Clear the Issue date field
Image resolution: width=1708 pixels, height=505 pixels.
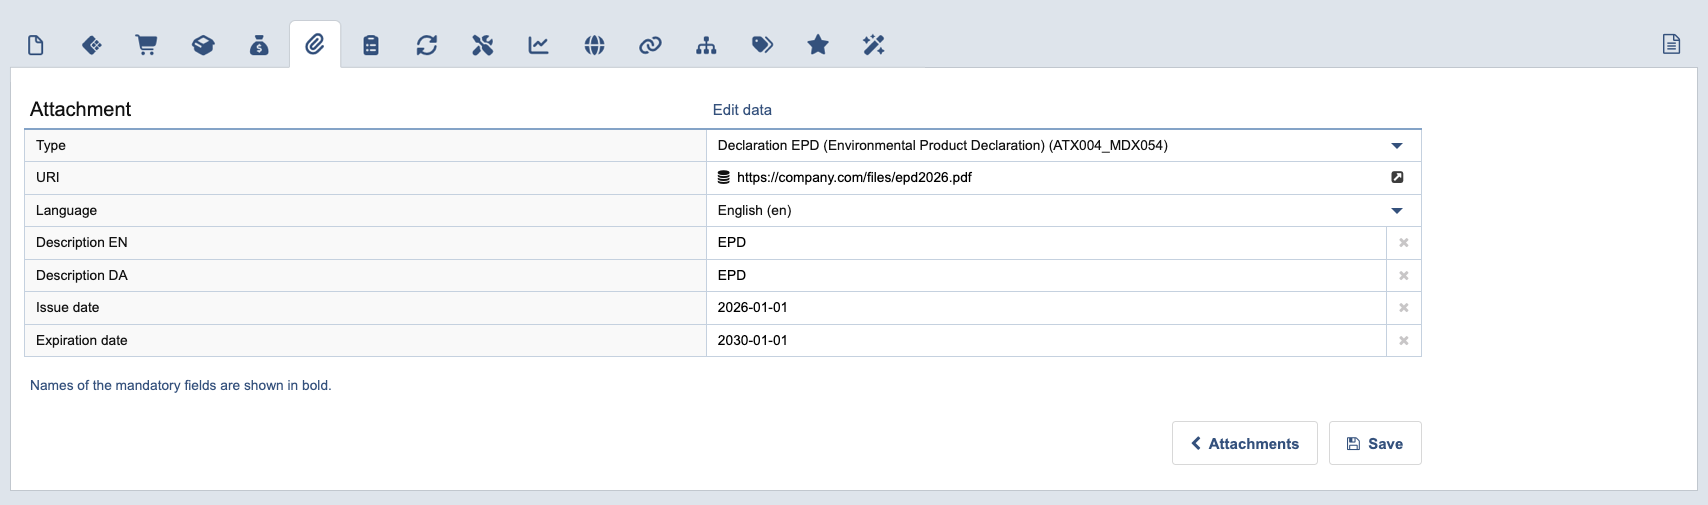pos(1403,308)
